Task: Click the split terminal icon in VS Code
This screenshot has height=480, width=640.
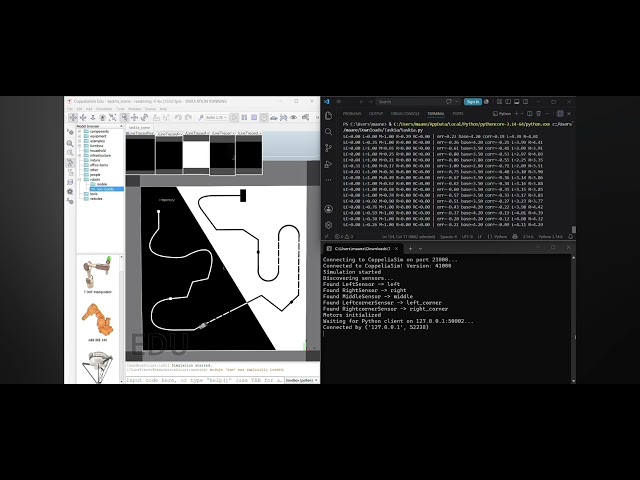Action: 529,113
